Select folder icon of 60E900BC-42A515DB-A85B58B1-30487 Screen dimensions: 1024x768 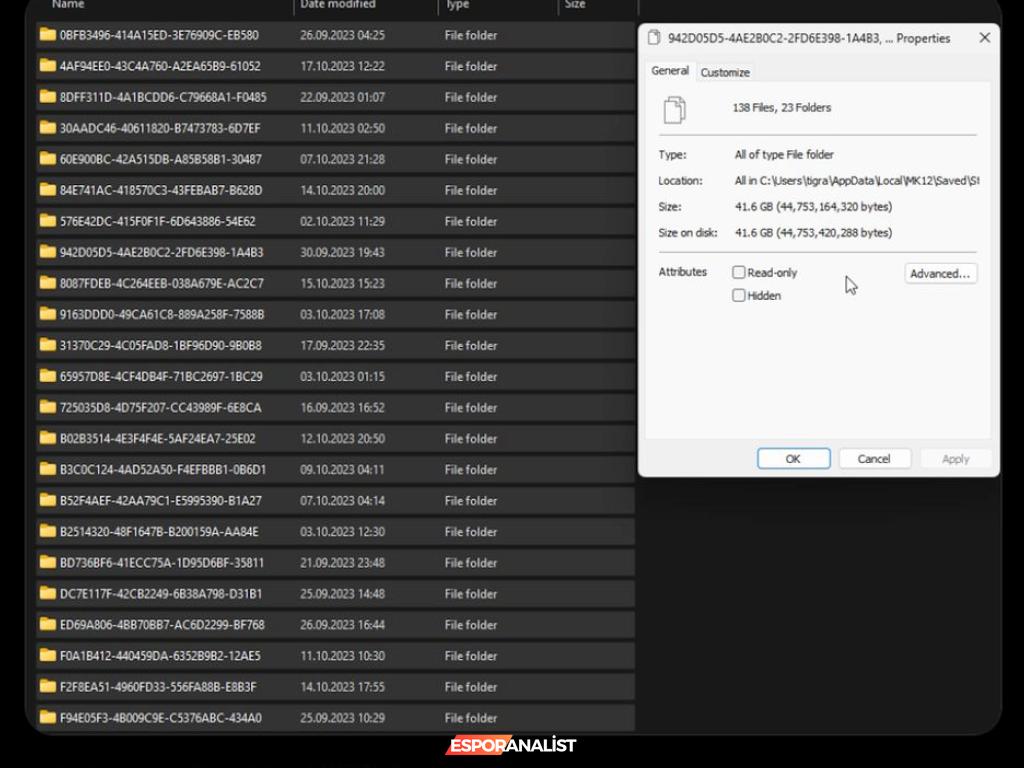pos(47,159)
